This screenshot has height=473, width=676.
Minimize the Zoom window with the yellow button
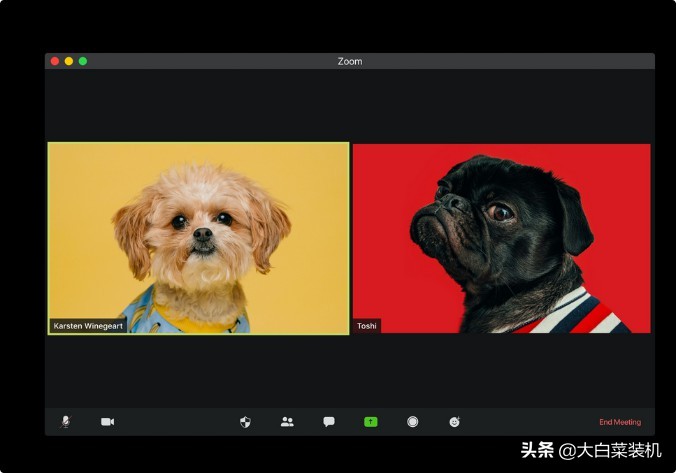69,61
